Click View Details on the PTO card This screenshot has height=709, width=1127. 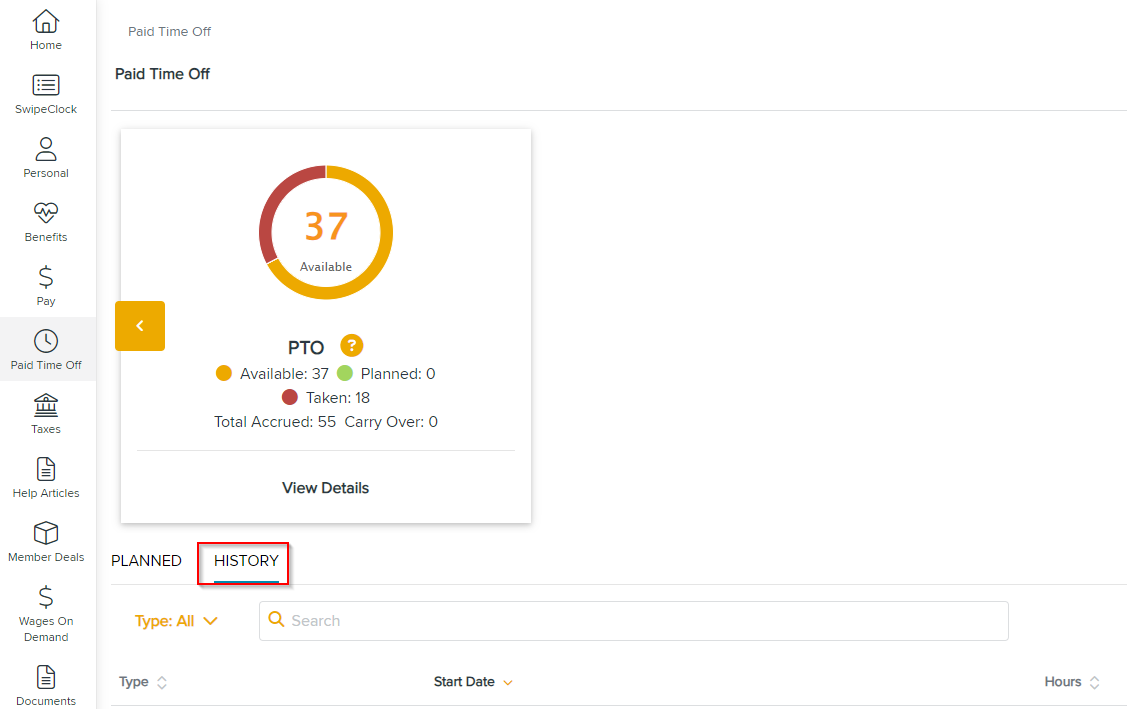click(325, 487)
